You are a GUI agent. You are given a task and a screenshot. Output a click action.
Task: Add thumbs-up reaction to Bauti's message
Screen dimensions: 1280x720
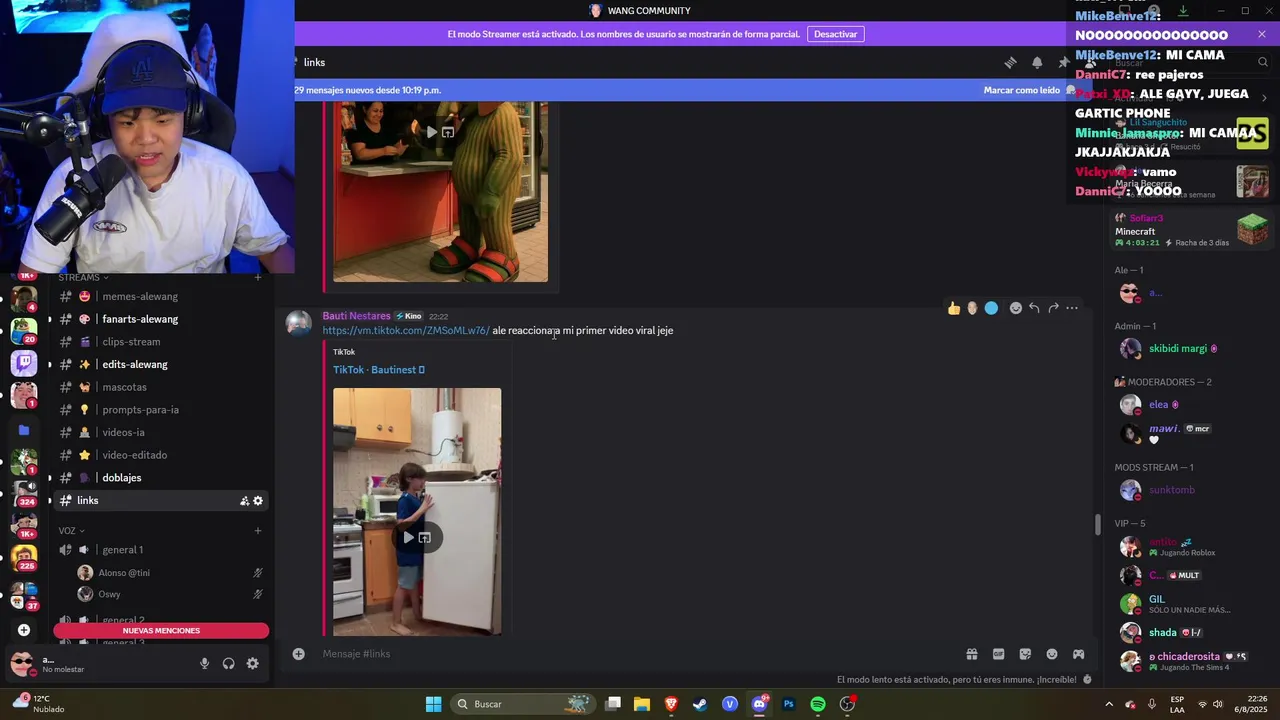[x=954, y=308]
